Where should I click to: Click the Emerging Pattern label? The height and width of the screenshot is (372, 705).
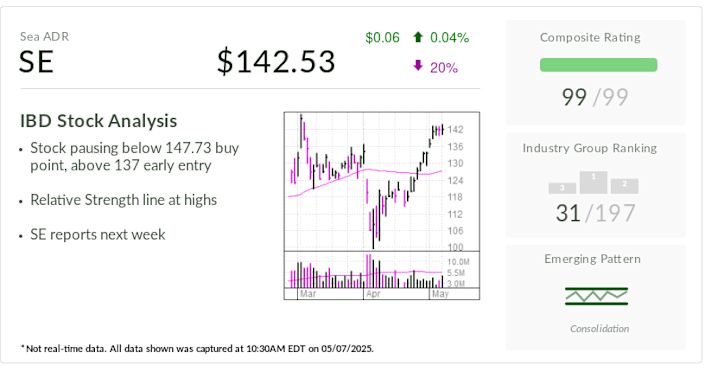pos(593,259)
